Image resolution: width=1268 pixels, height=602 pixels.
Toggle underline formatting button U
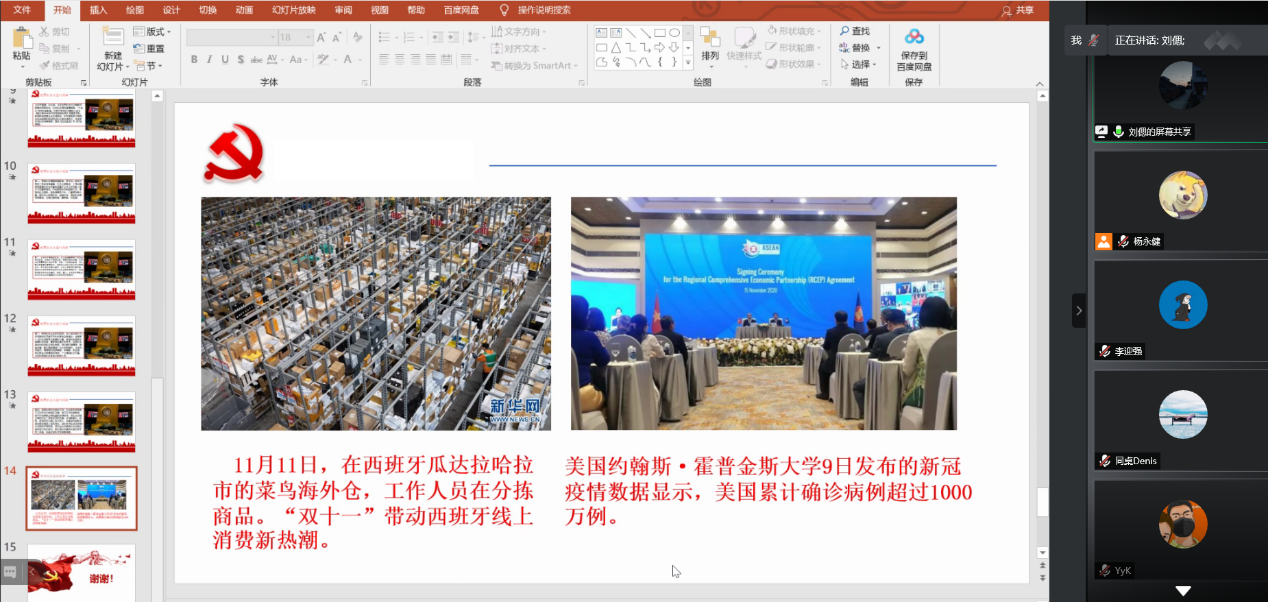(223, 60)
